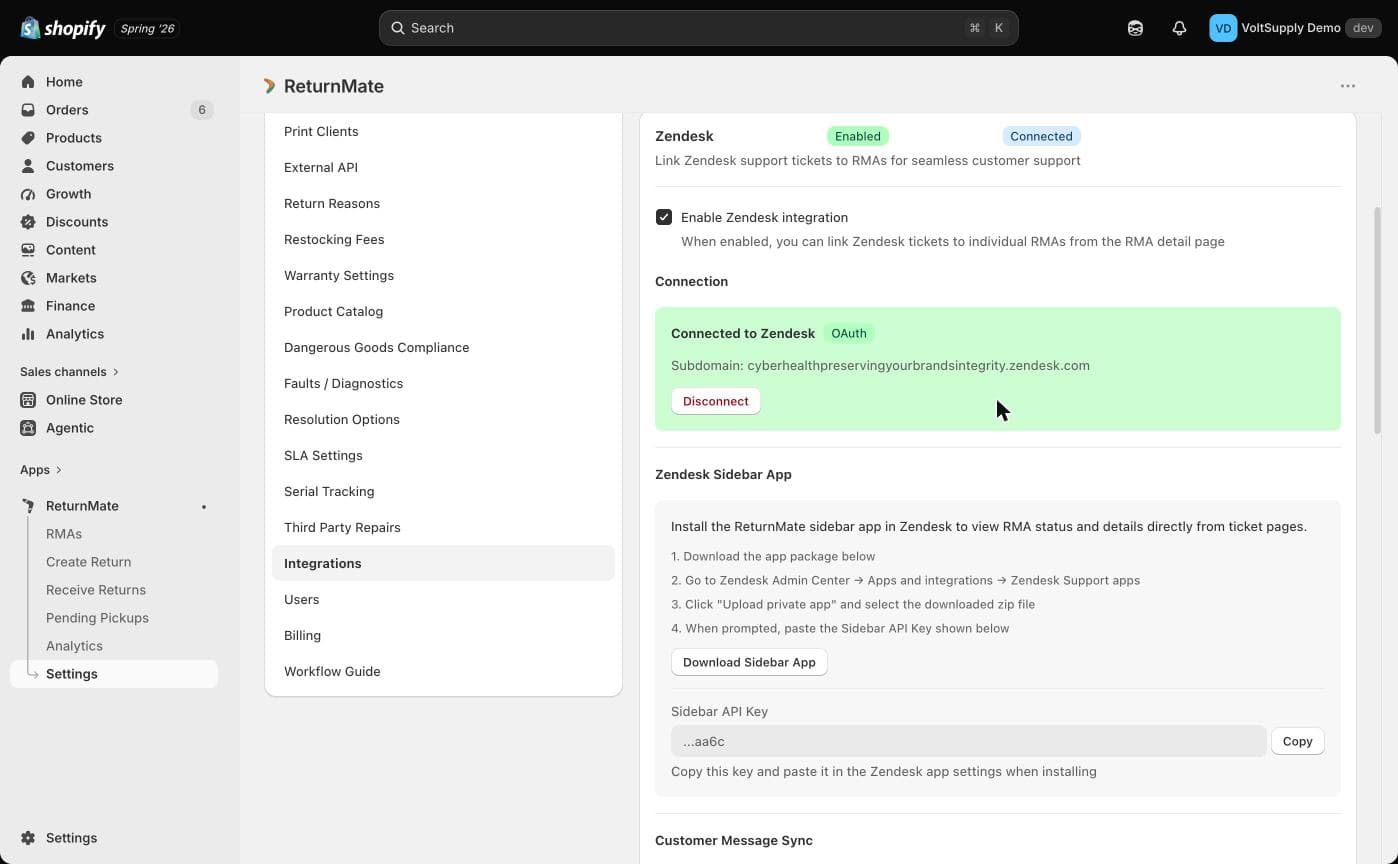Click the Discounts icon in sidebar

point(28,222)
